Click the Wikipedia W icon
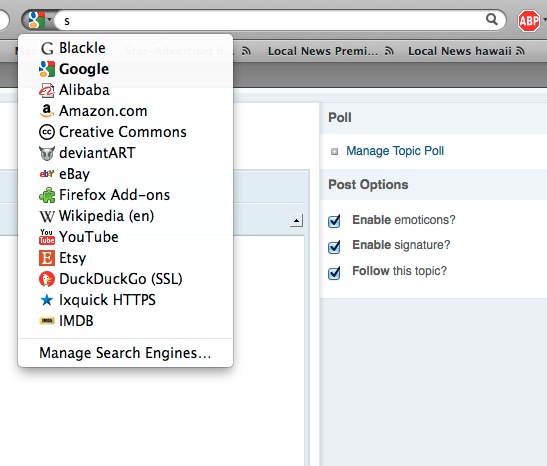 [x=47, y=216]
